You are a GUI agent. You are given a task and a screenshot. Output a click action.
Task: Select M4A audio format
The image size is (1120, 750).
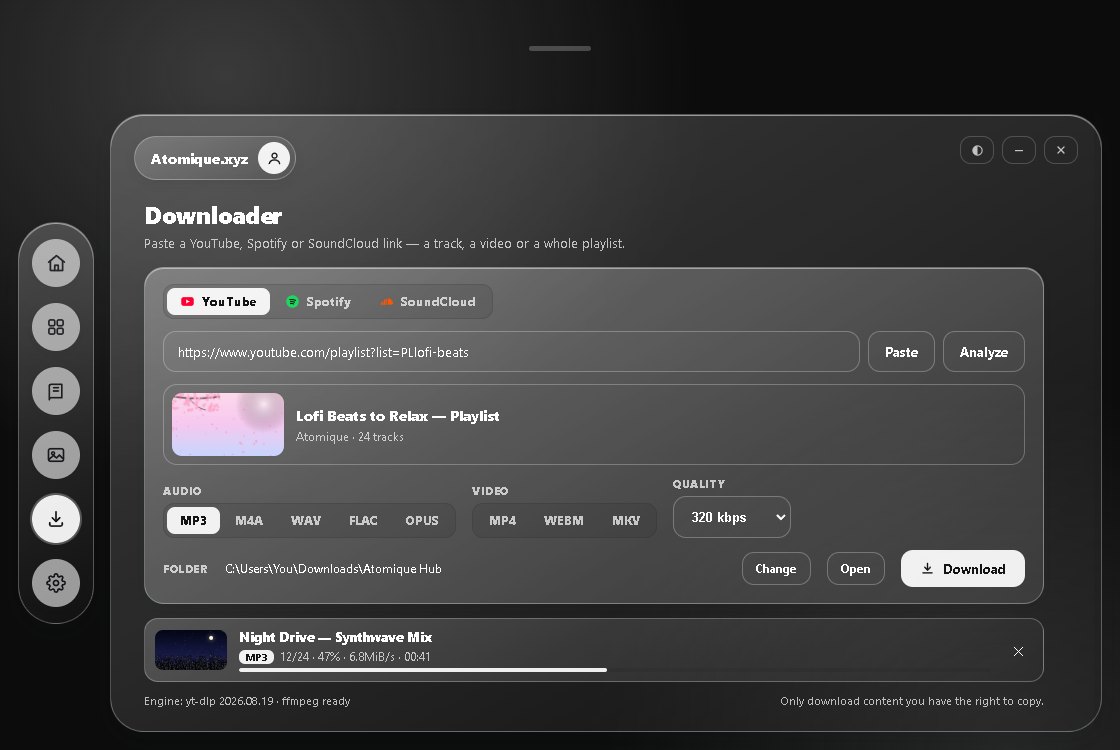pos(249,520)
